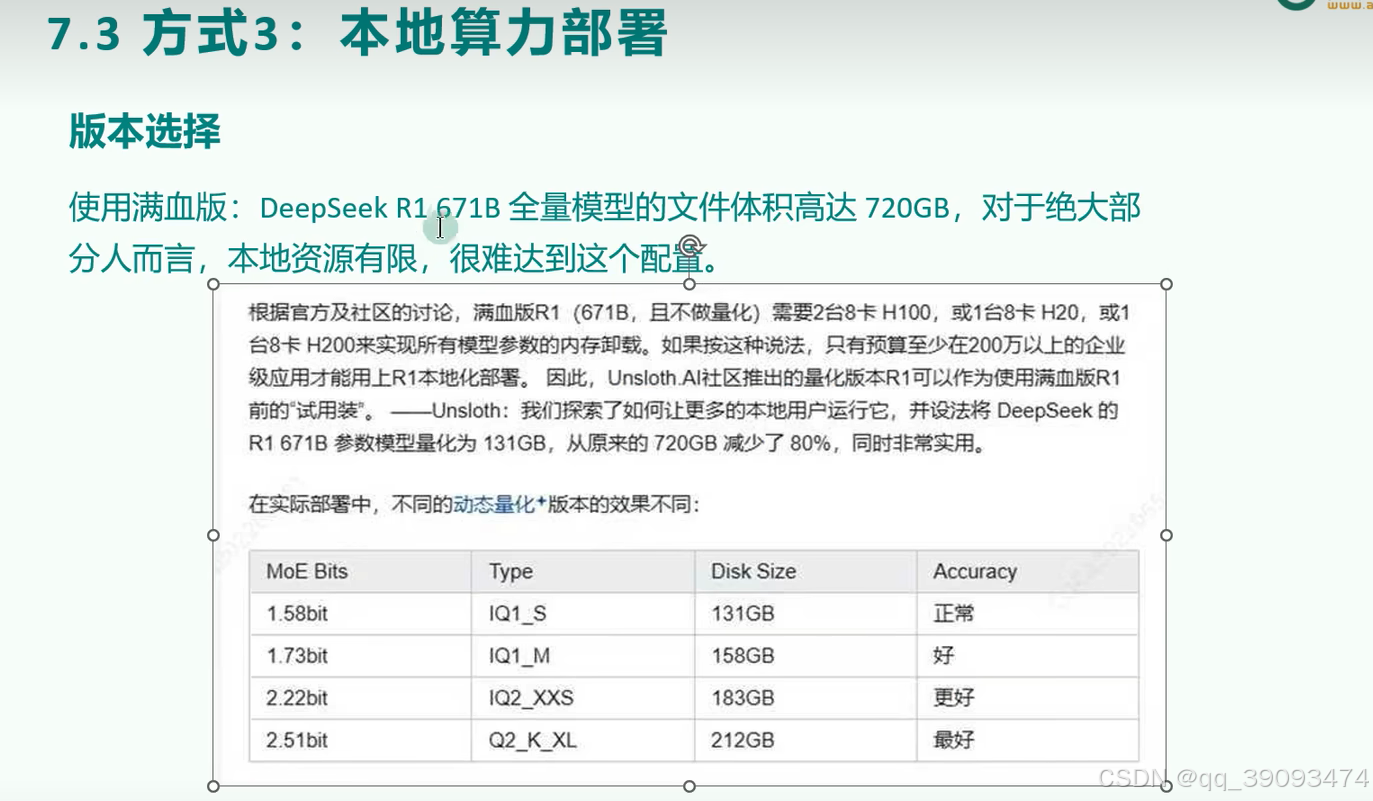Screen dimensions: 1373x801
Task: Click the top-center handle of selected image
Action: 690,285
